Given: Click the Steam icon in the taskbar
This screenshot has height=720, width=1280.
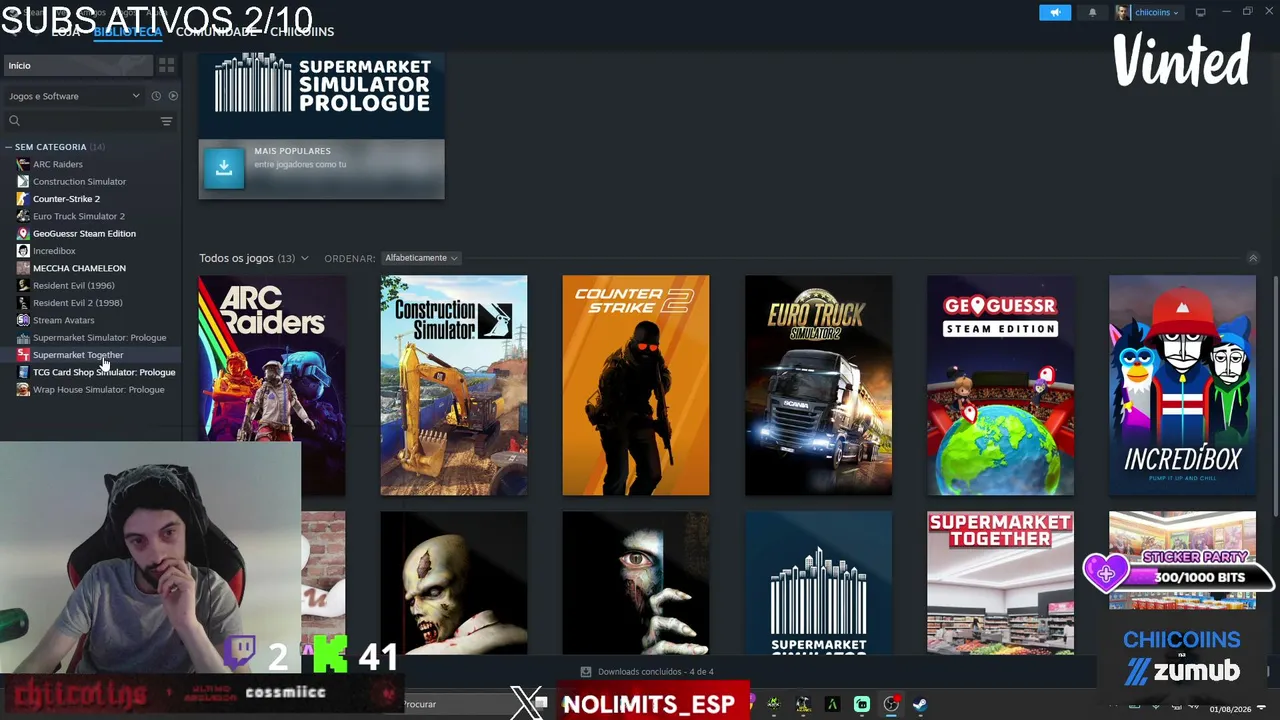Looking at the screenshot, I should [919, 705].
